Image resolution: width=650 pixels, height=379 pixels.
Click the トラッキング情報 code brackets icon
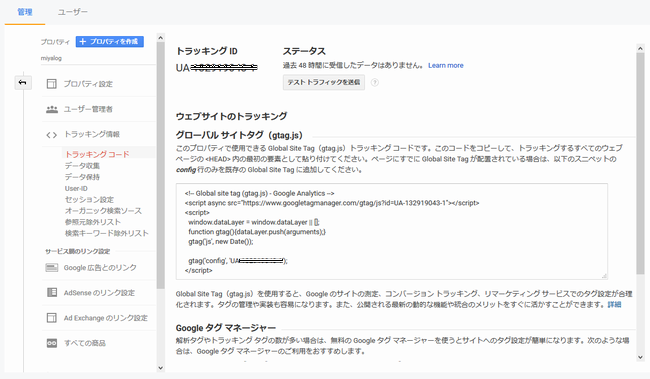click(x=51, y=135)
